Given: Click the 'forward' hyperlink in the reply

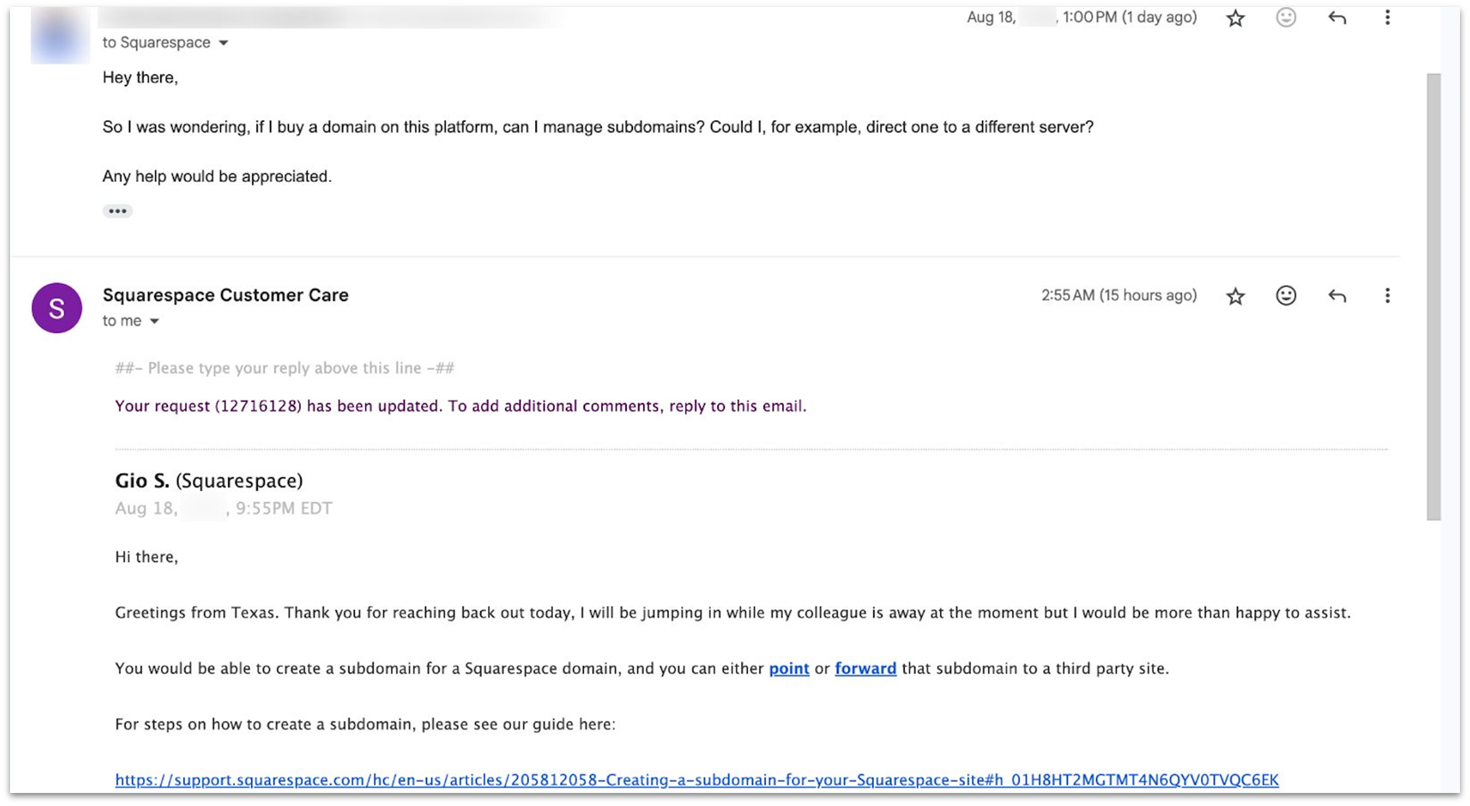Looking at the screenshot, I should (865, 668).
